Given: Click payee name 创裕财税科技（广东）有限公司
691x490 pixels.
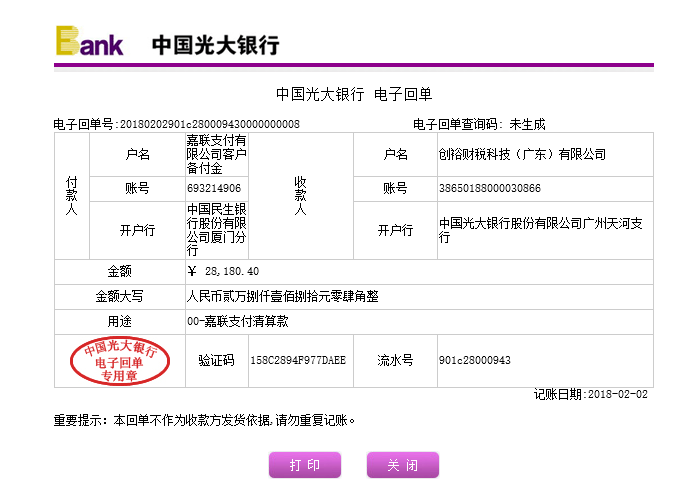Looking at the screenshot, I should (x=522, y=155).
